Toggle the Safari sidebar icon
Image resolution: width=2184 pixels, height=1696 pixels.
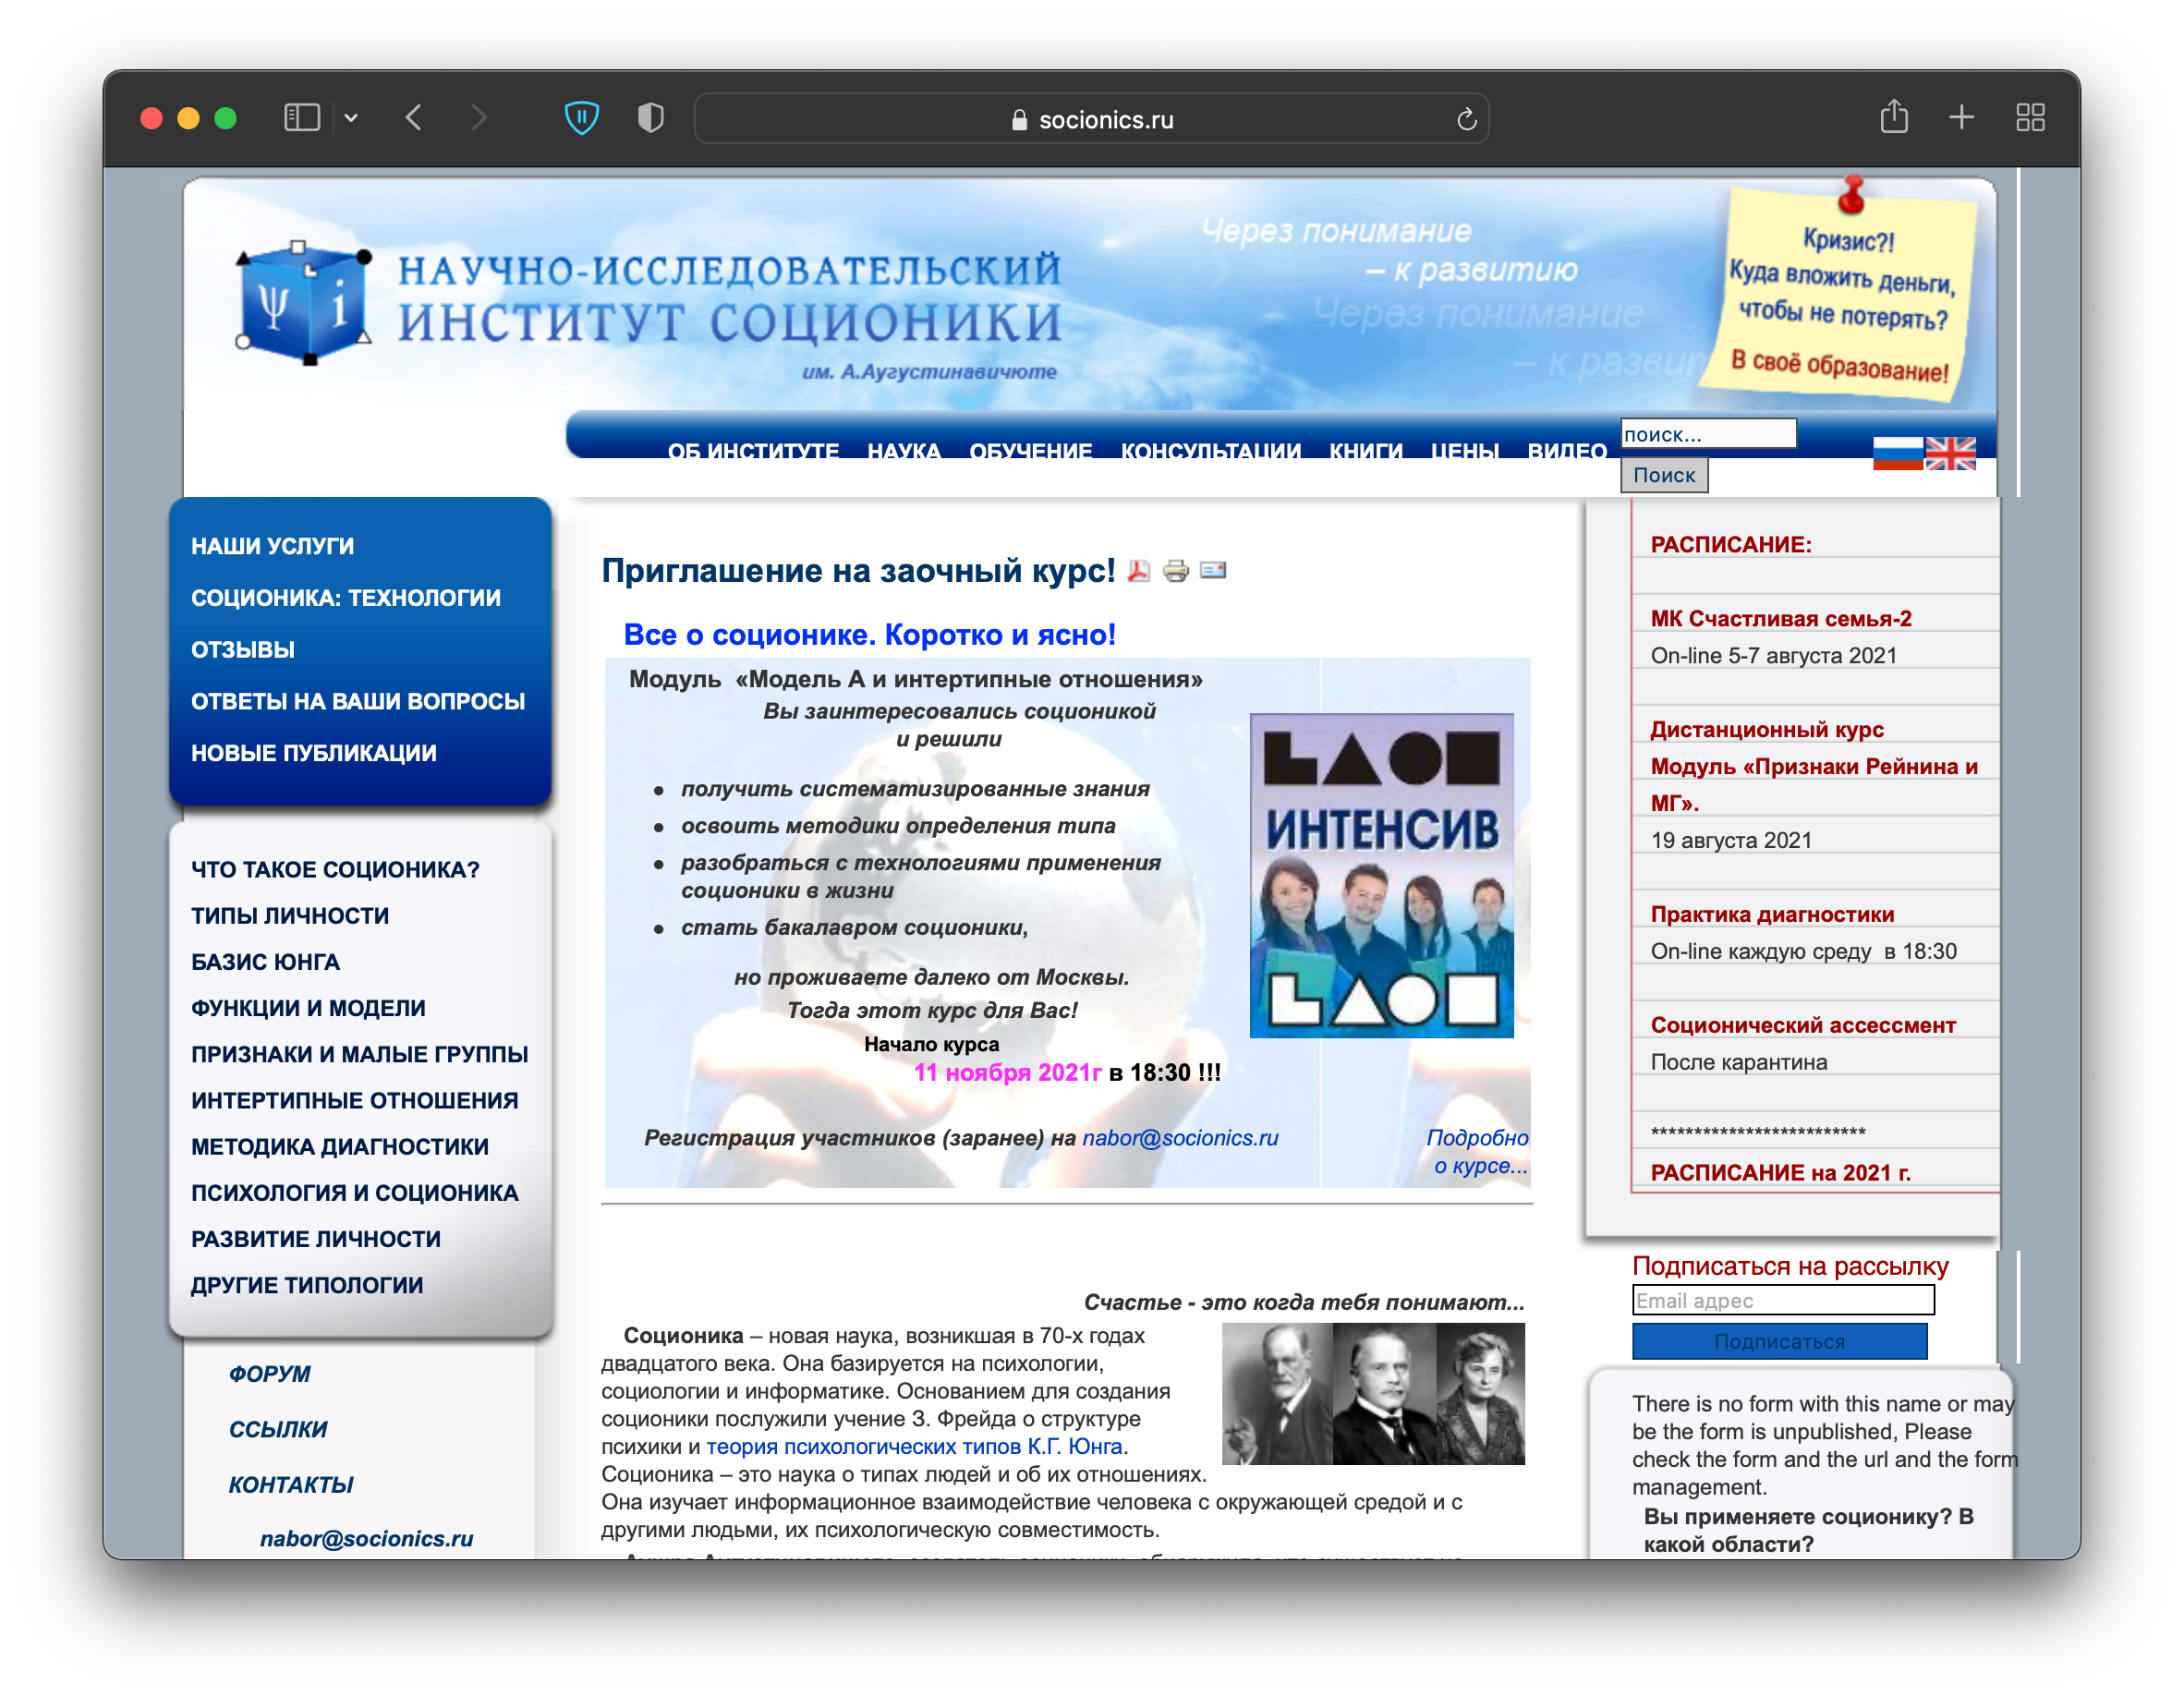click(x=301, y=118)
